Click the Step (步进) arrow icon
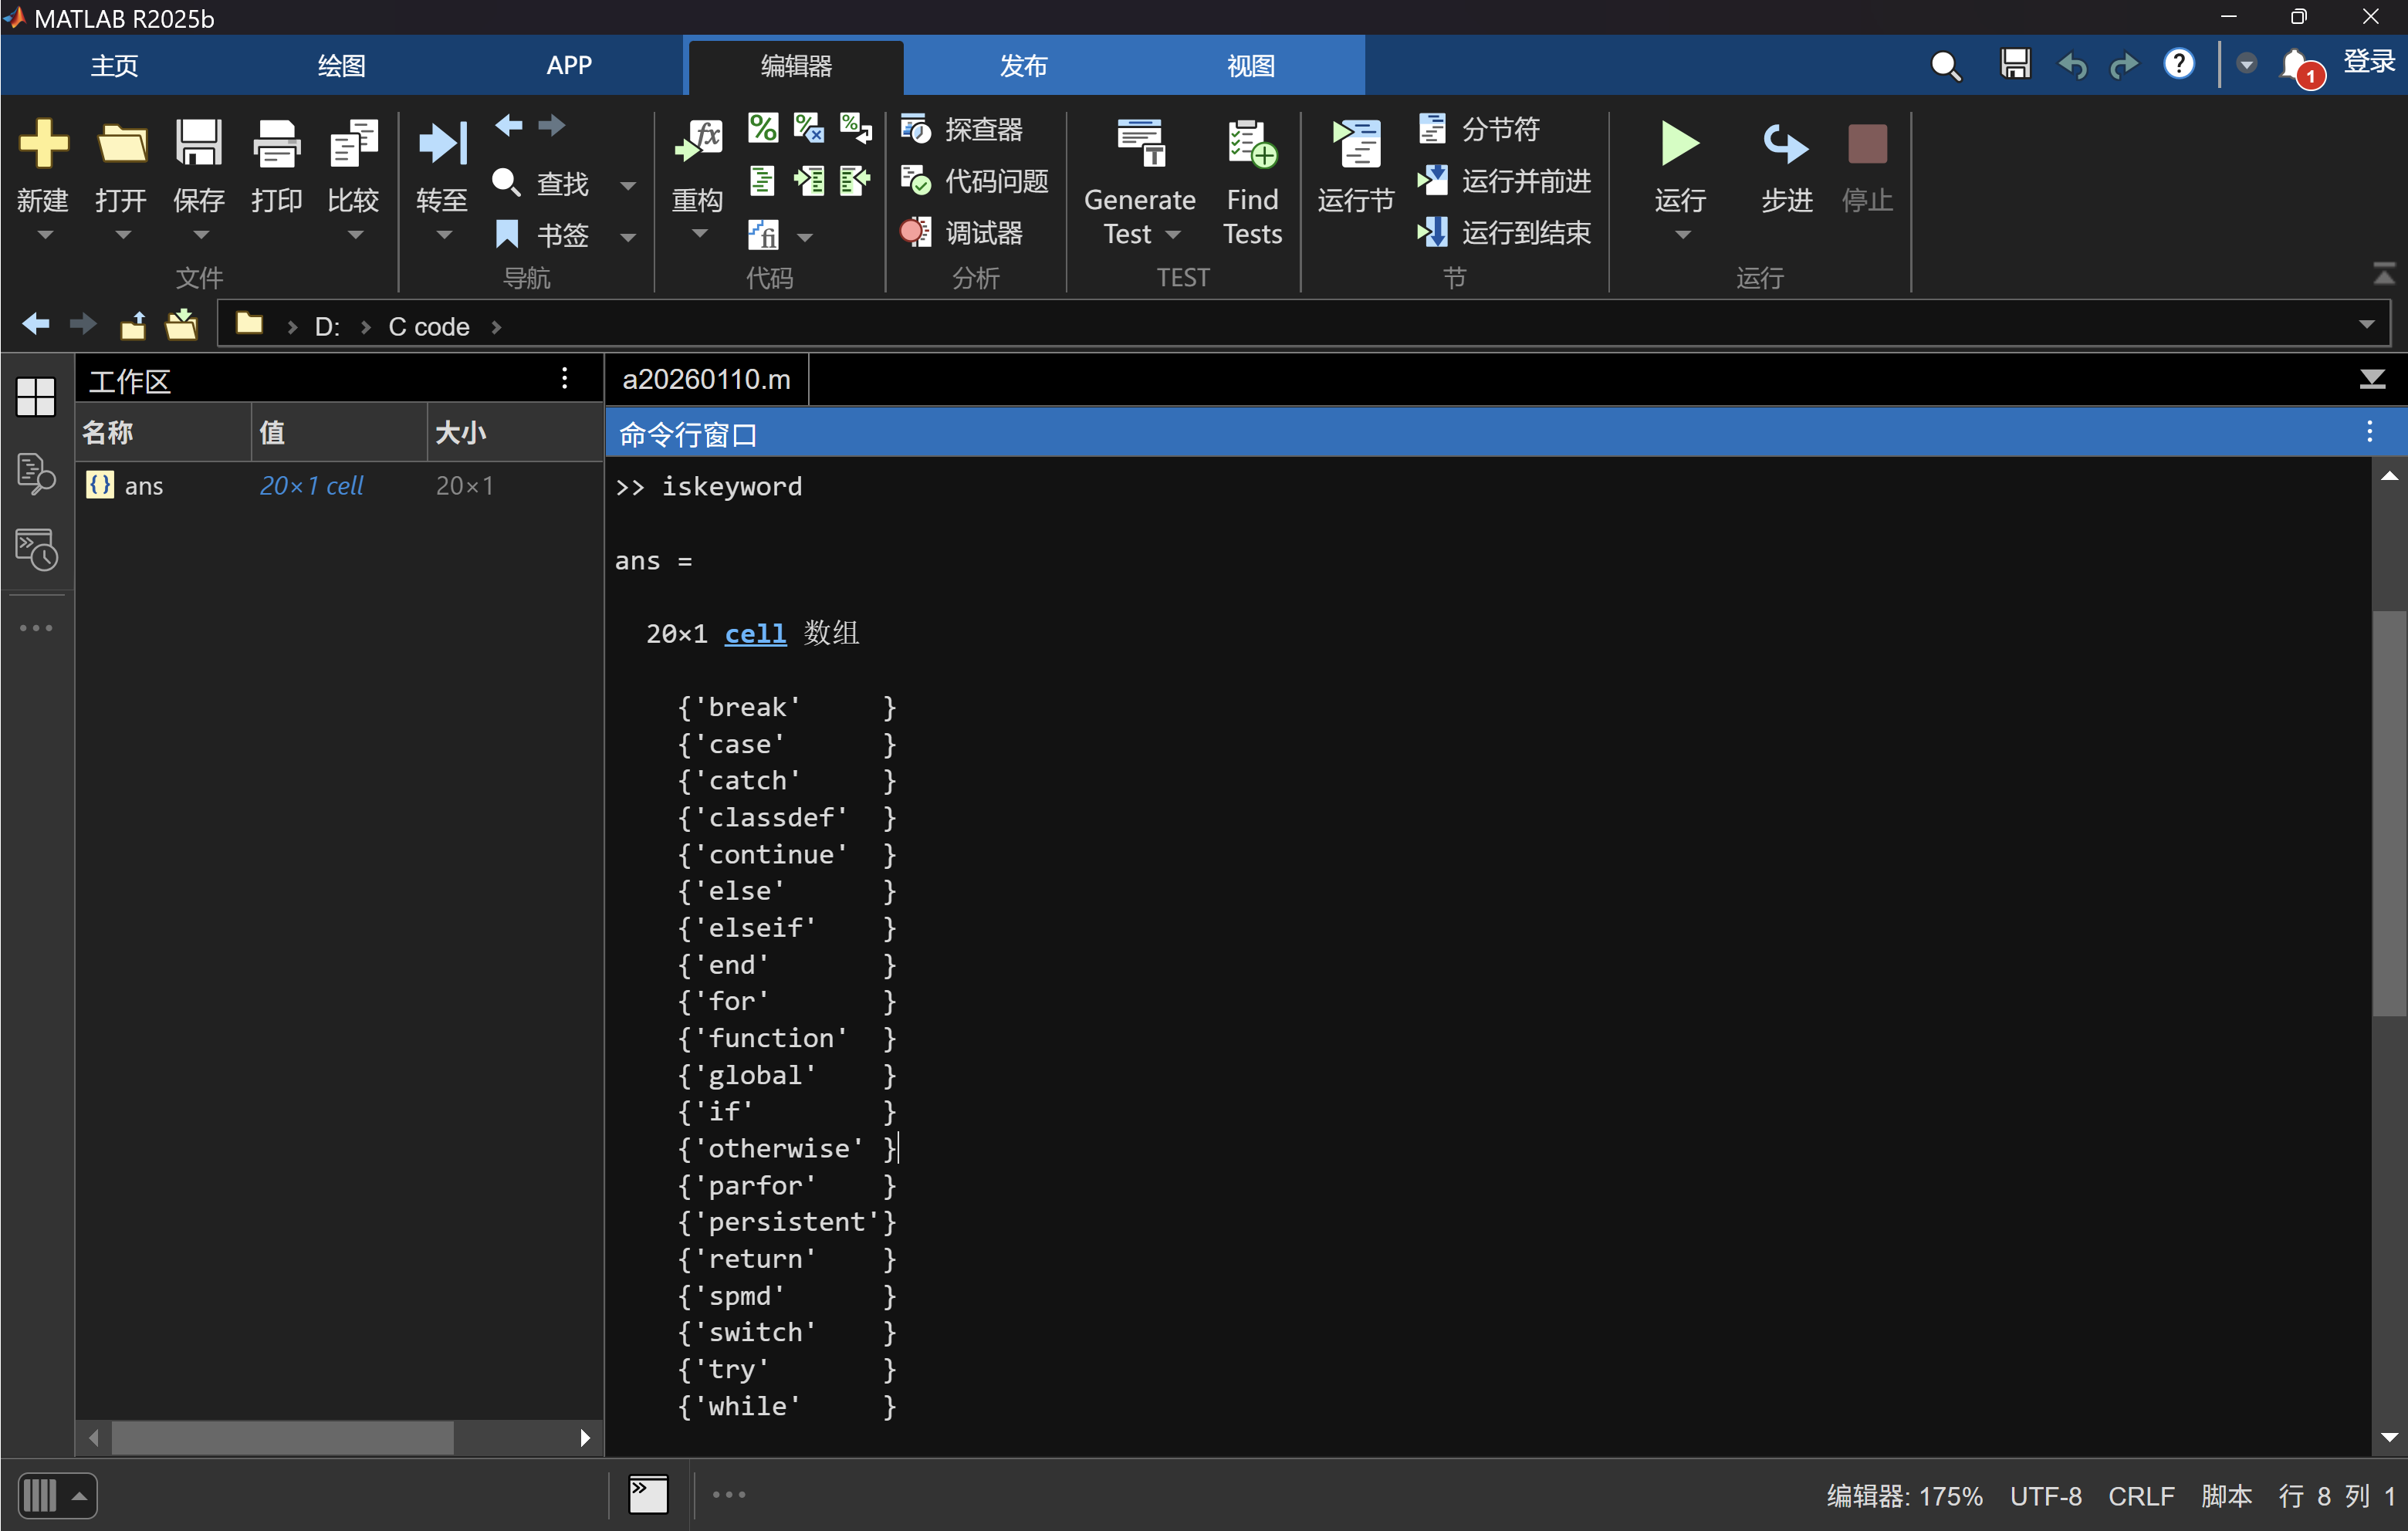Viewport: 2408px width, 1531px height. [x=1785, y=145]
